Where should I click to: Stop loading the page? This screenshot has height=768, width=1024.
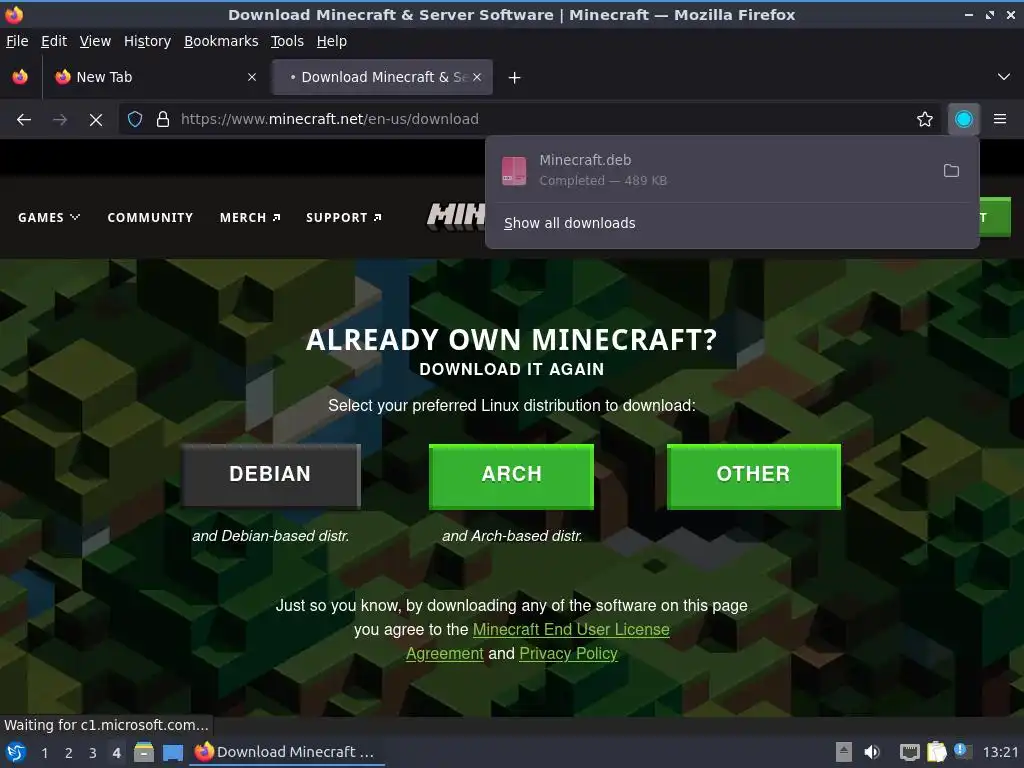[x=96, y=120]
